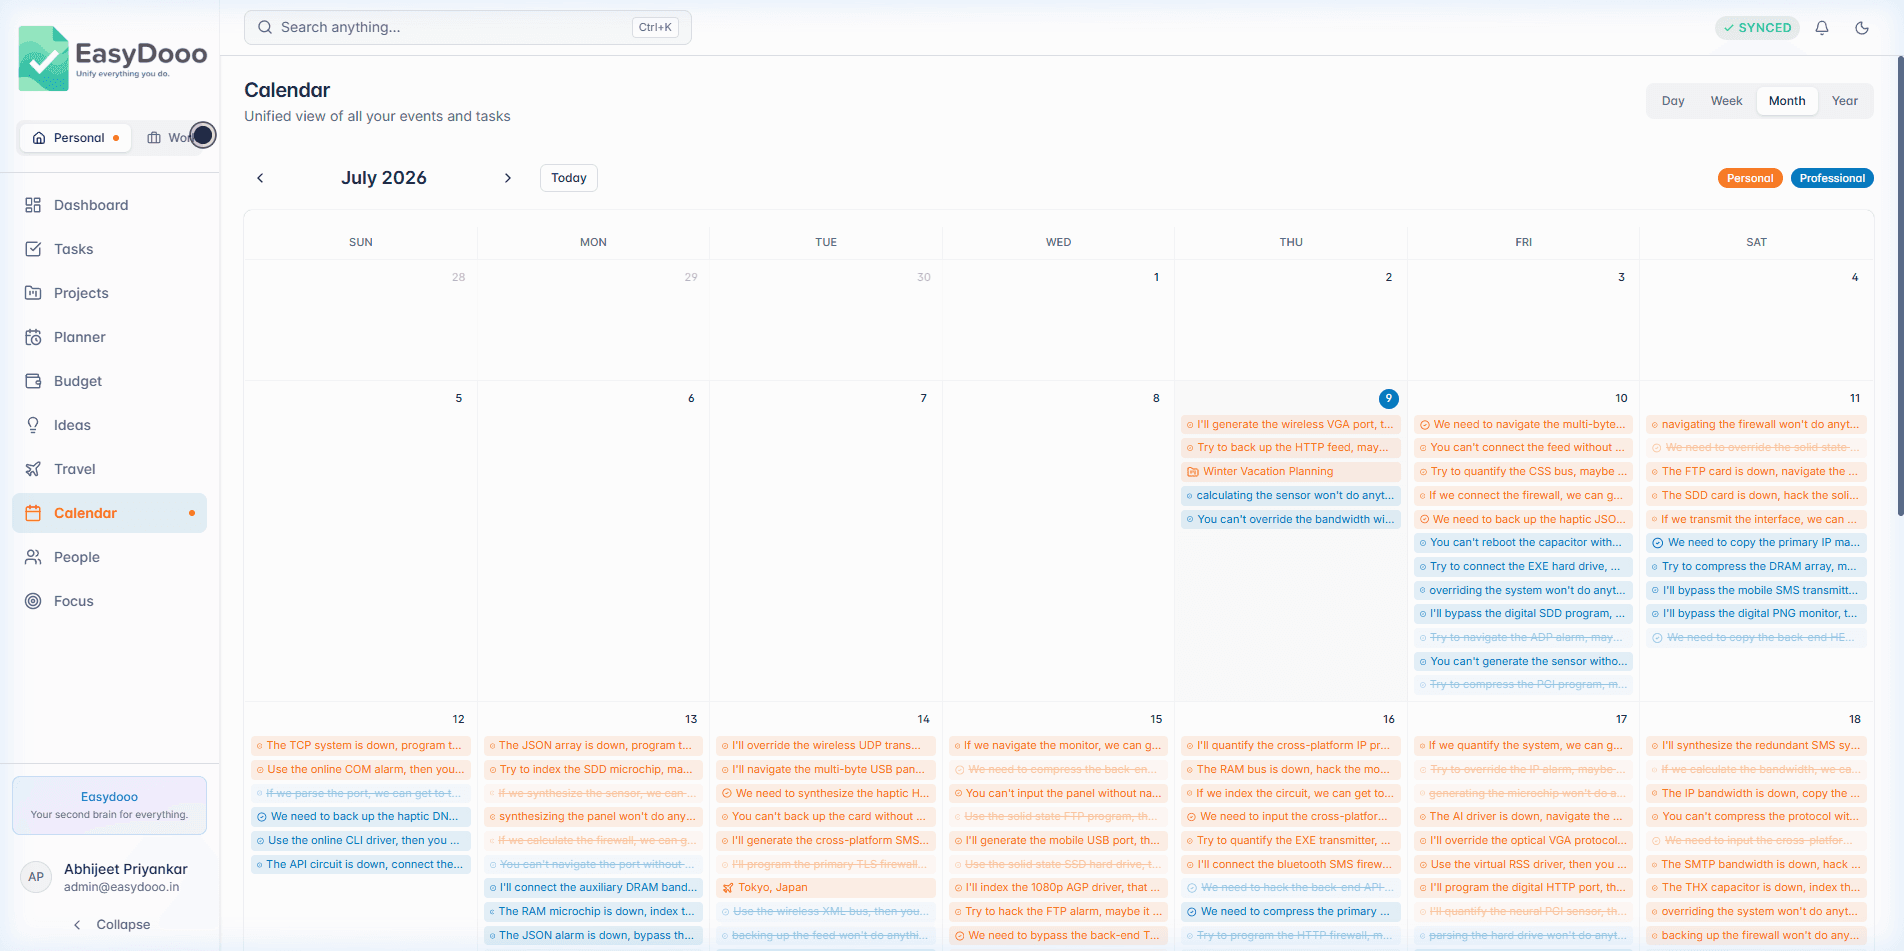Viewport: 1904px width, 951px height.
Task: Open 'calculating the sensor won't do anyt...' event
Action: tap(1291, 496)
